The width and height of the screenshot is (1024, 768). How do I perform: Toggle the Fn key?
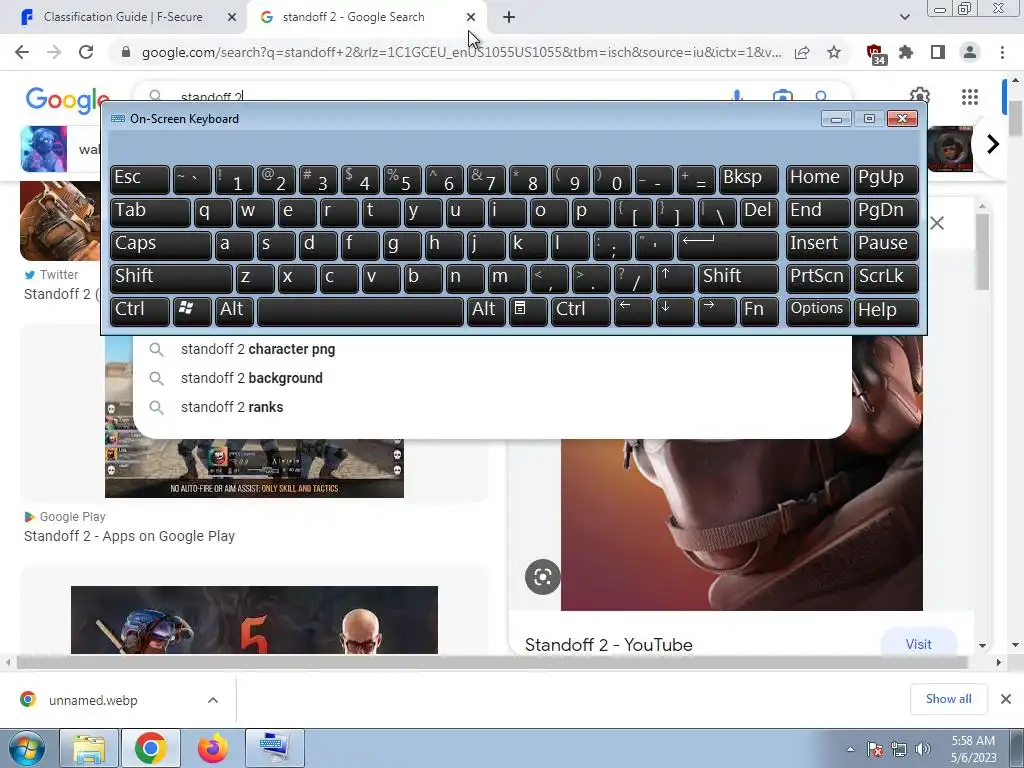click(x=759, y=310)
